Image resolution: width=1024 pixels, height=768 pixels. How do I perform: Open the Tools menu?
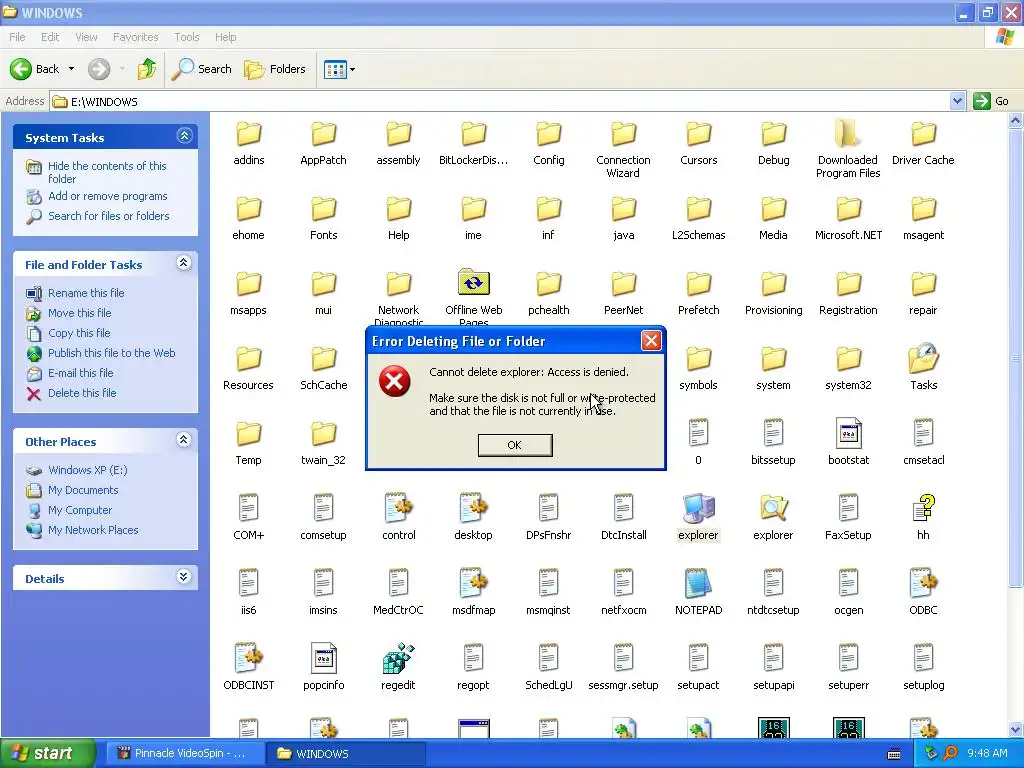(x=186, y=37)
